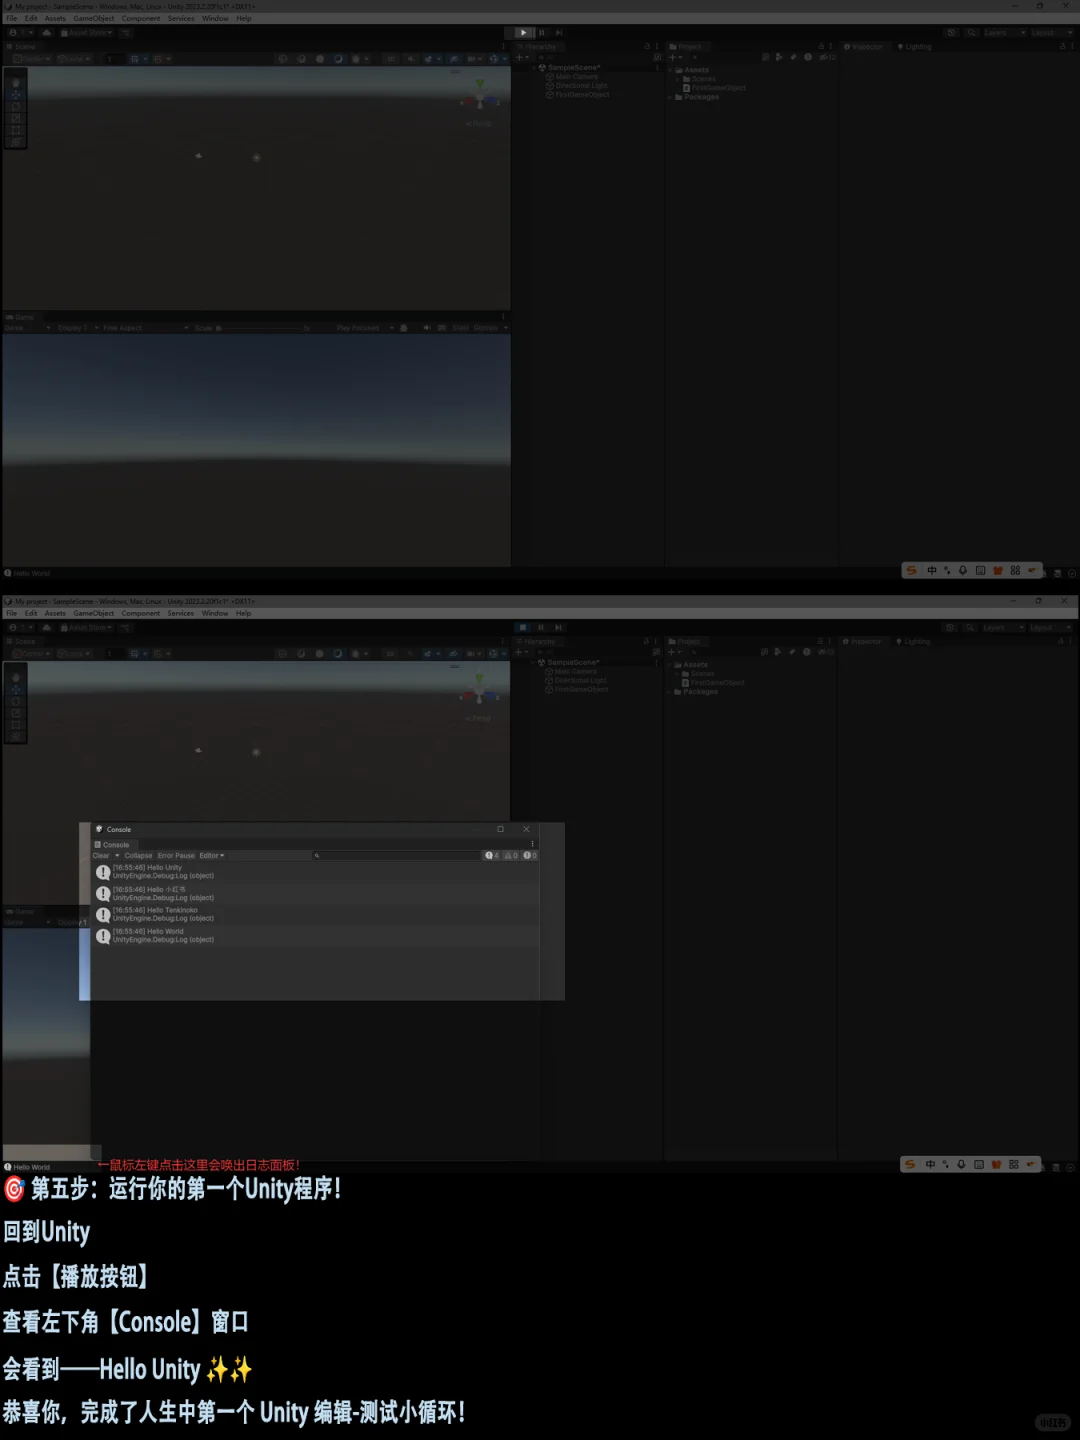1080x1440 pixels.
Task: Toggle warning count filter in Console
Action: (511, 856)
